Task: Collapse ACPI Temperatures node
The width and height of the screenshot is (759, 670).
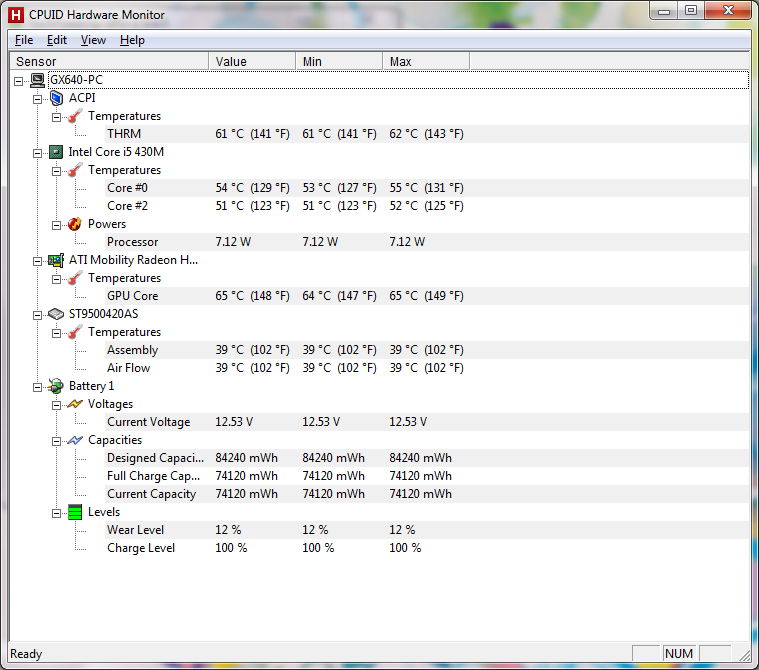Action: [x=56, y=117]
